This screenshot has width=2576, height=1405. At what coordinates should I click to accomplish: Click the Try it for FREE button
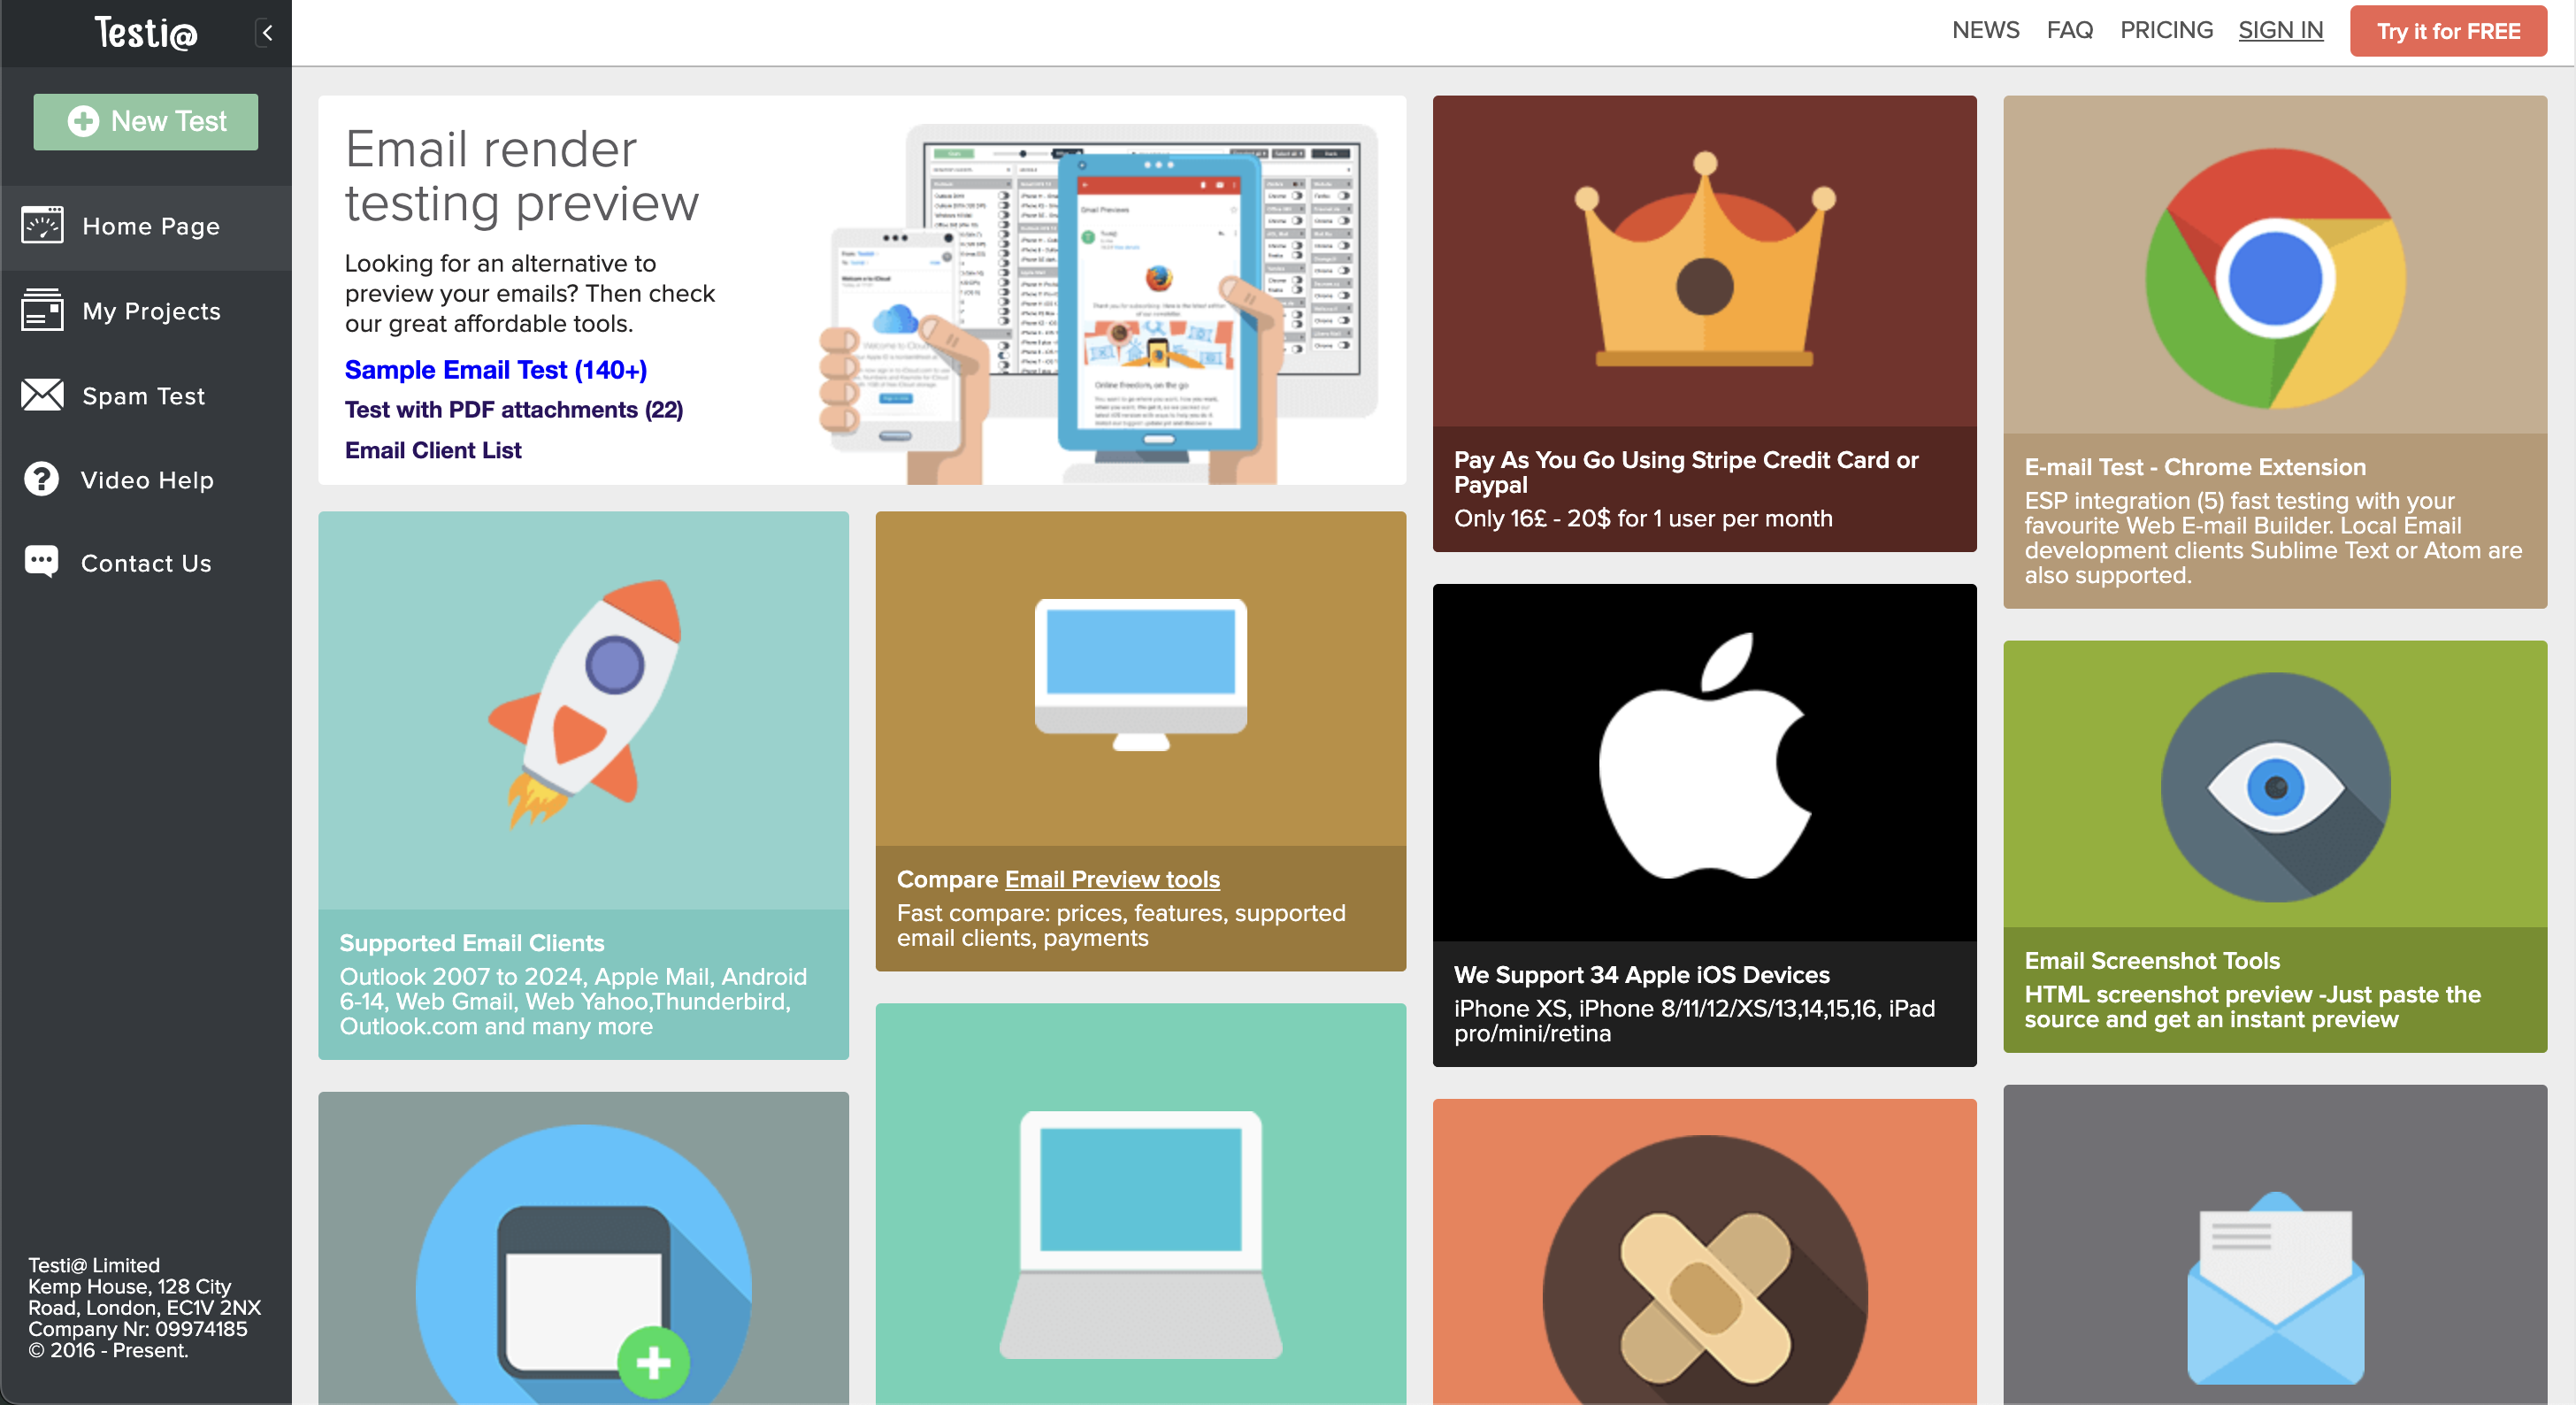[x=2446, y=29]
